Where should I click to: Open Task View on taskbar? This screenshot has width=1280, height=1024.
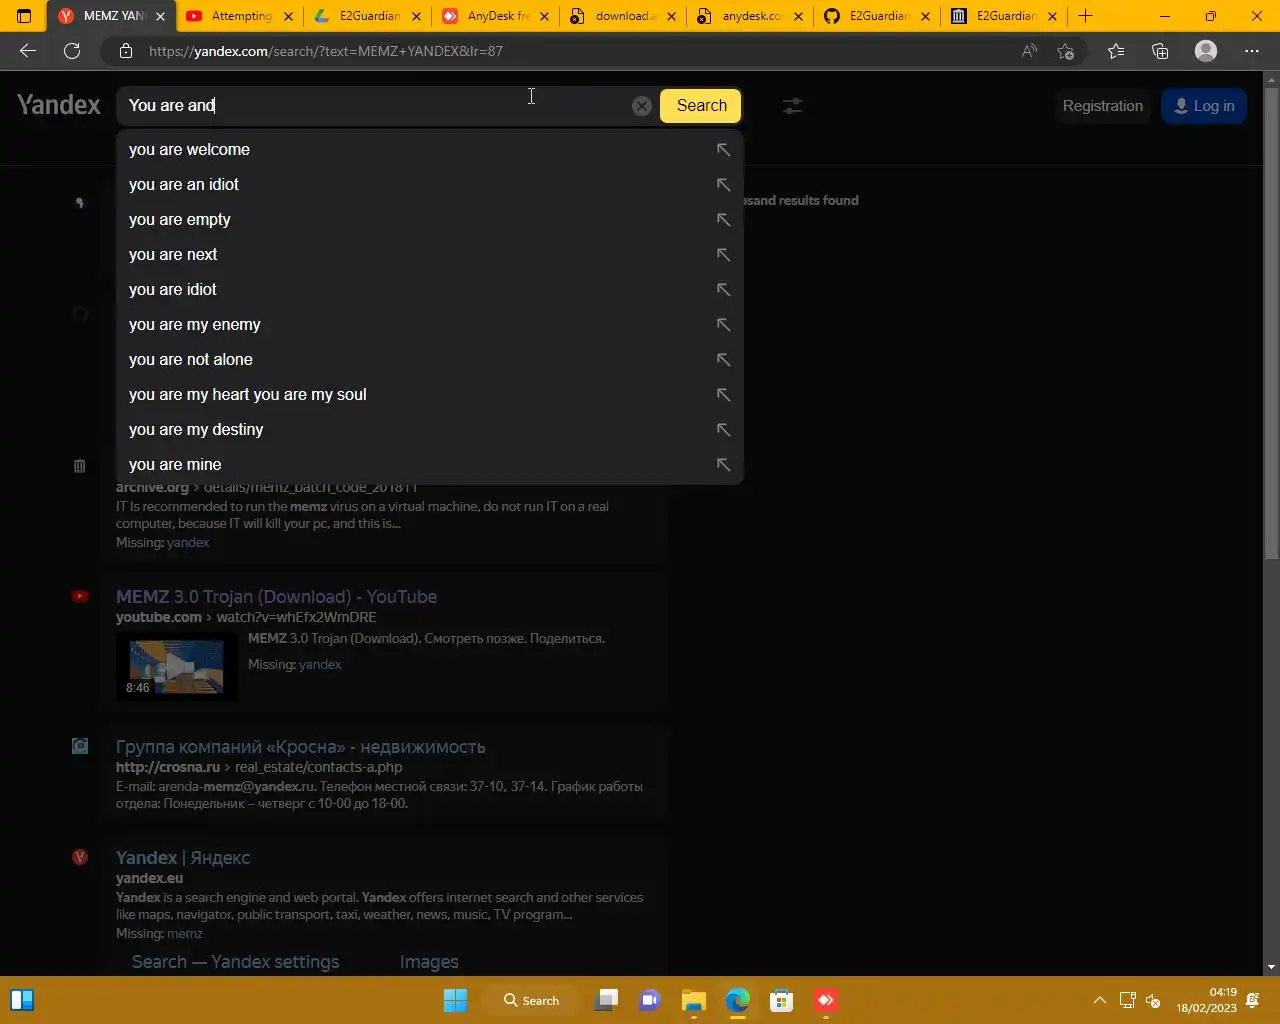(606, 1000)
